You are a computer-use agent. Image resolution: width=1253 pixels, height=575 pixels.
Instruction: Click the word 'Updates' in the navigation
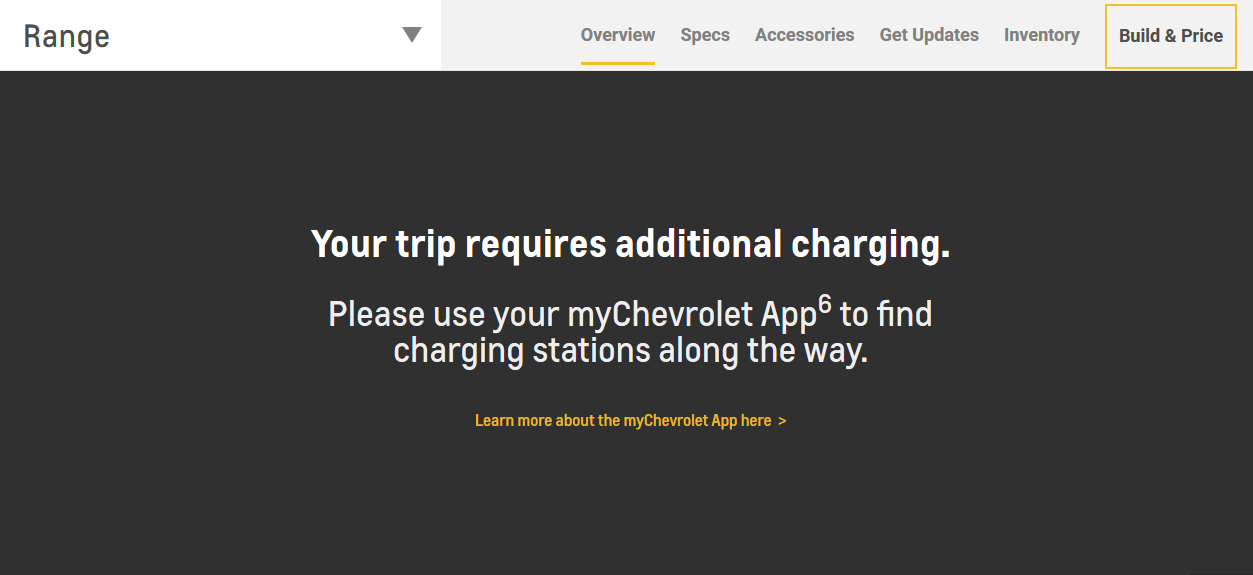tap(951, 35)
